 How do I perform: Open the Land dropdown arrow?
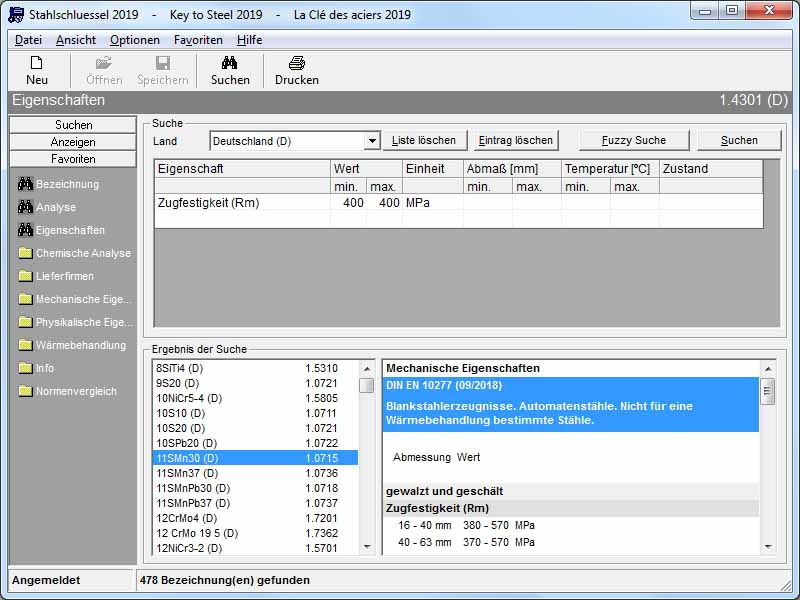[372, 141]
